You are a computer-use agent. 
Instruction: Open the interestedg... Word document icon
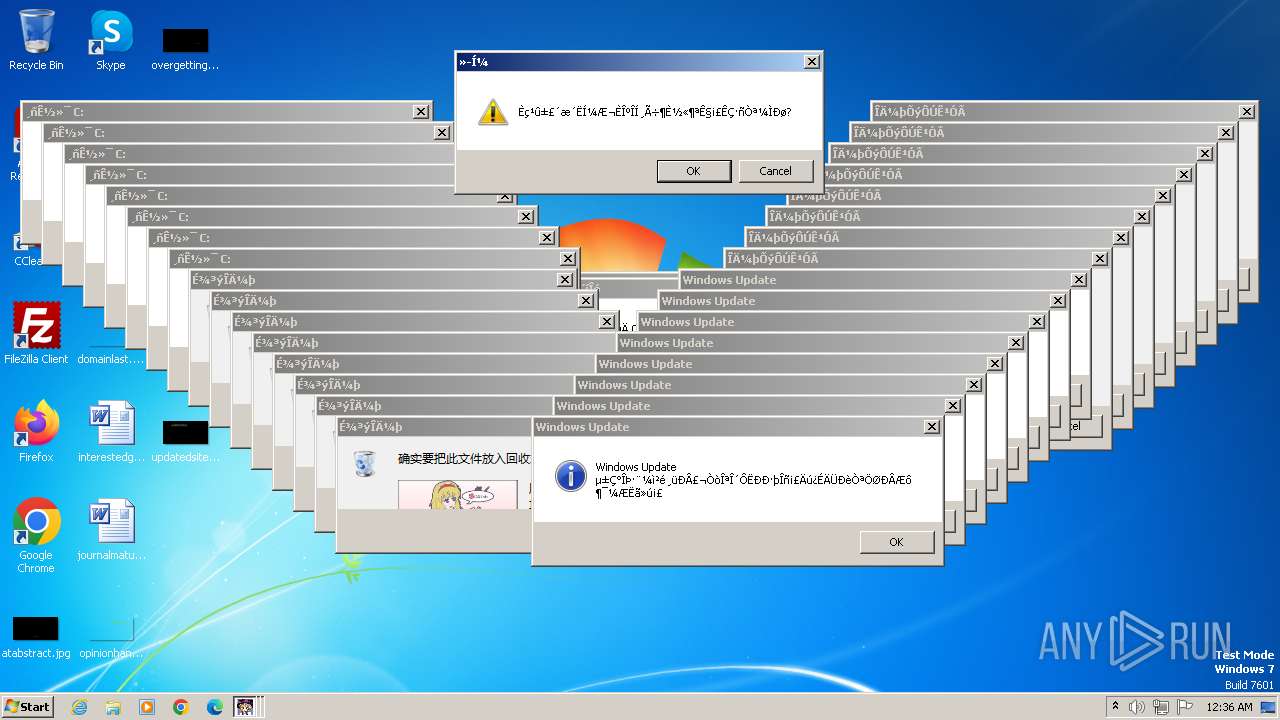[111, 431]
